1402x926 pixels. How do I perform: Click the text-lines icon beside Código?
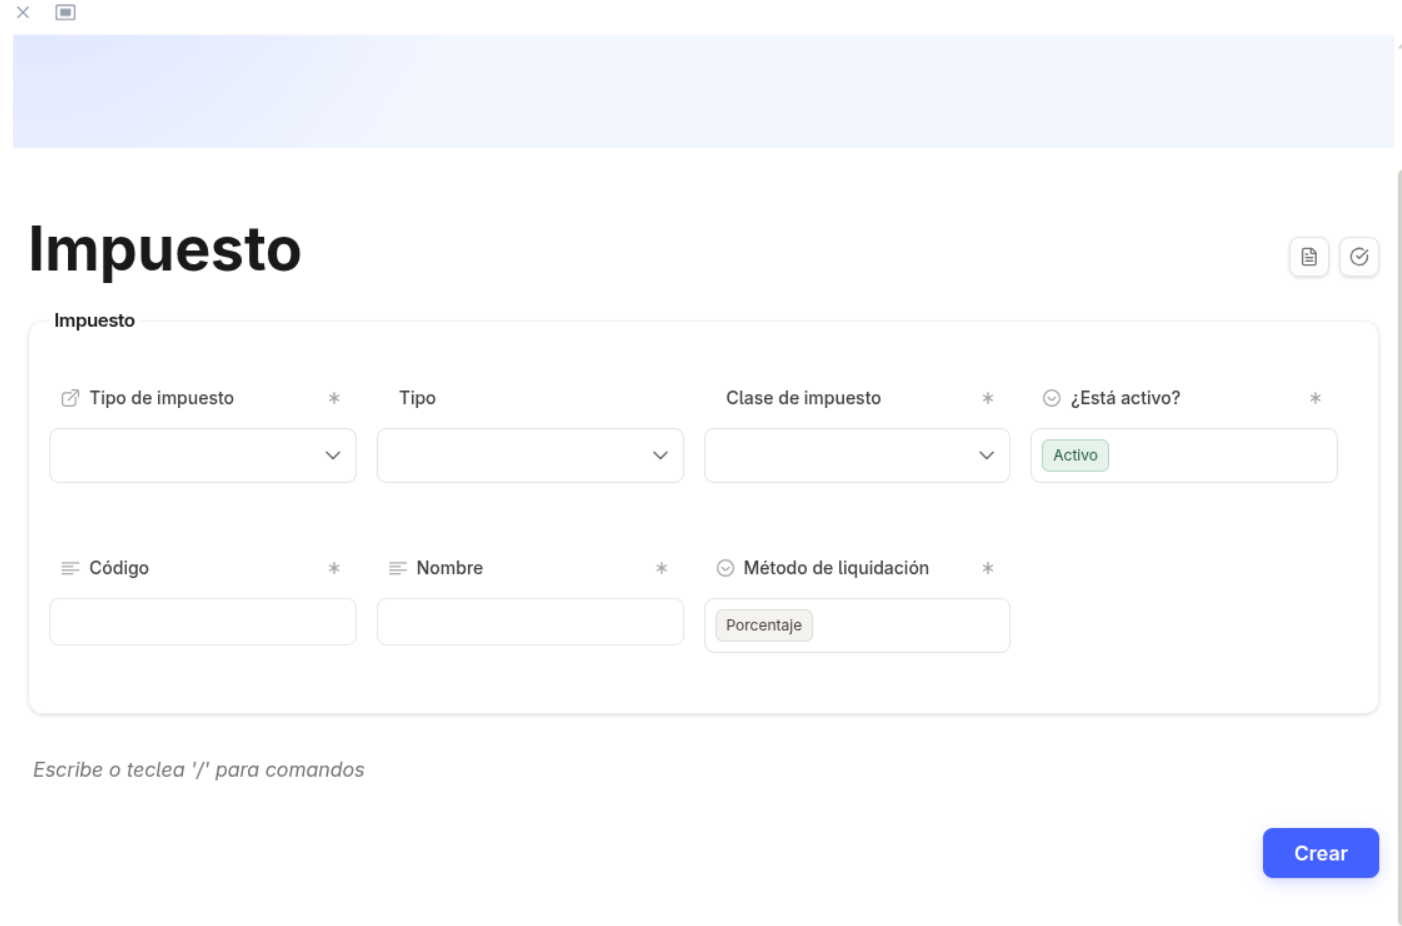point(70,568)
